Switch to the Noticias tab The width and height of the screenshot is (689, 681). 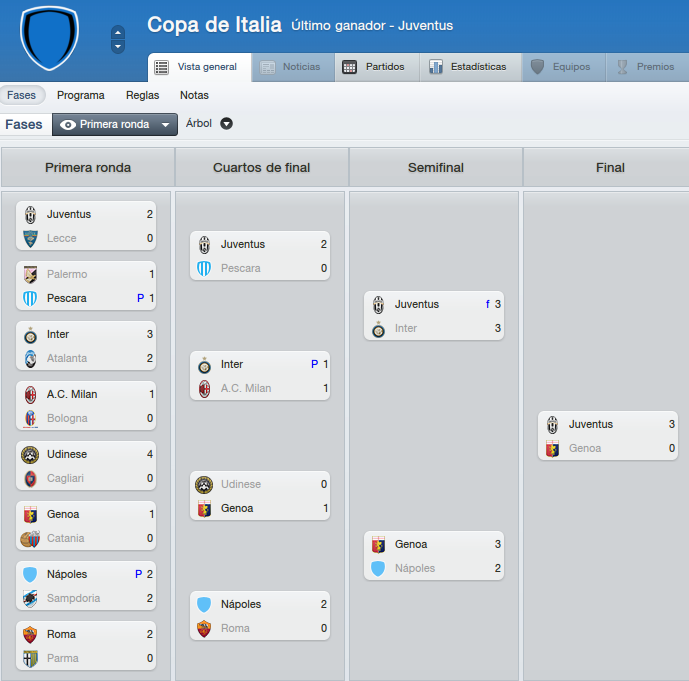tap(293, 67)
